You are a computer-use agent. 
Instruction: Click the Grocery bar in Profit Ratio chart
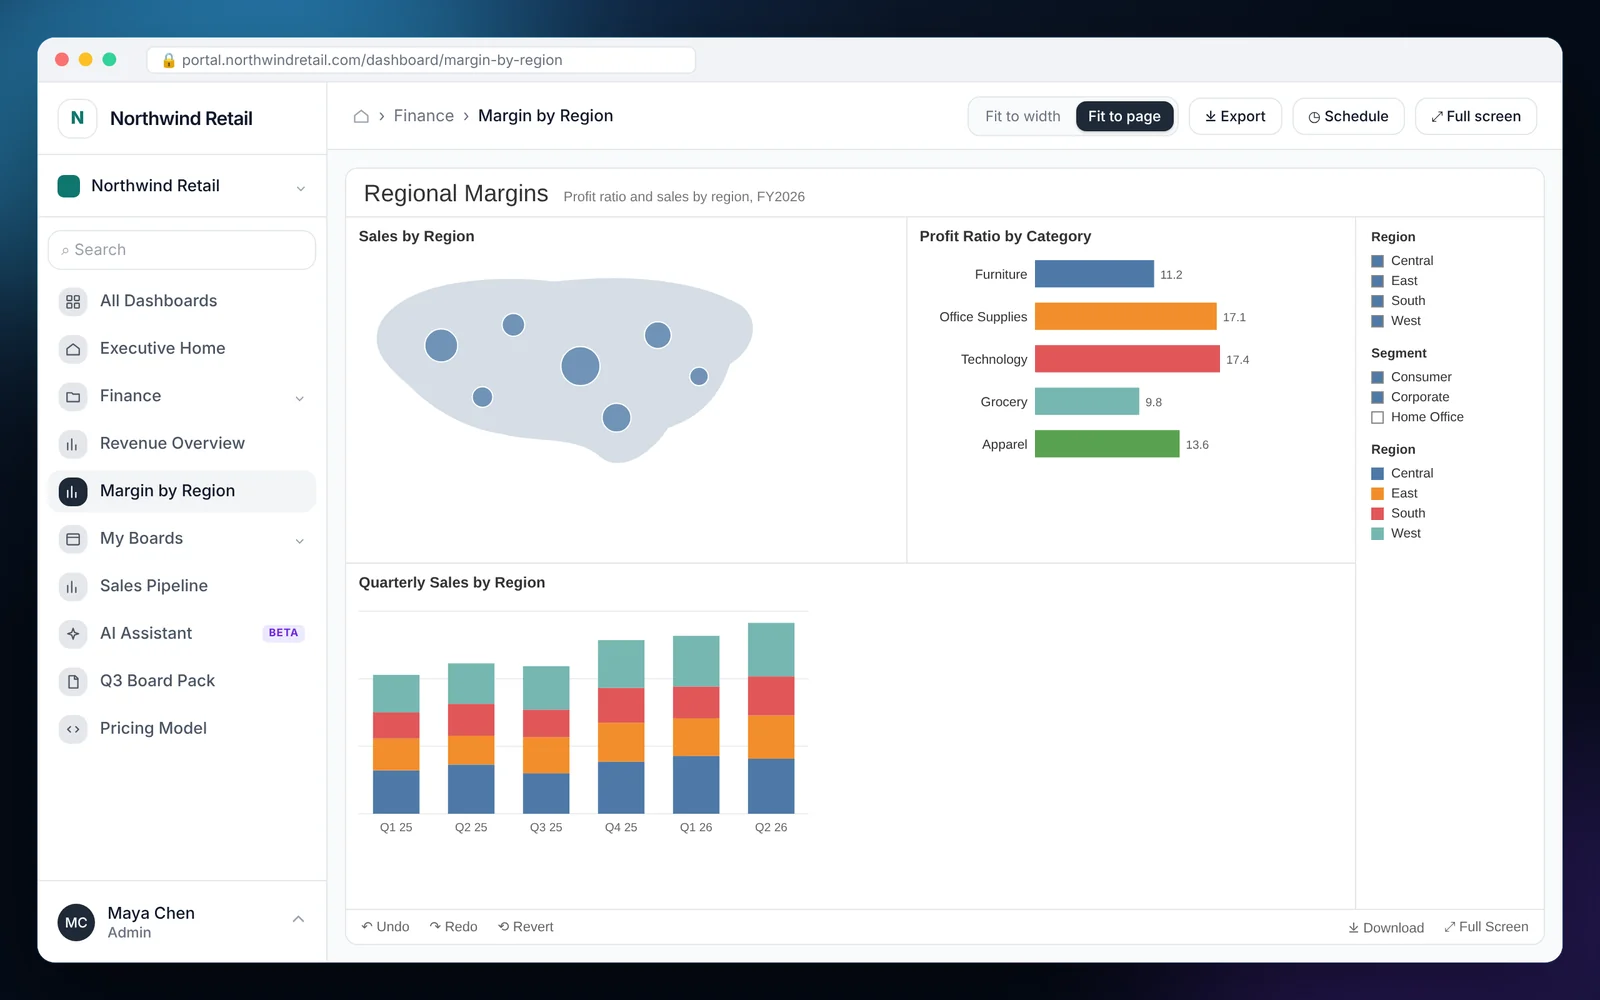[x=1087, y=401]
